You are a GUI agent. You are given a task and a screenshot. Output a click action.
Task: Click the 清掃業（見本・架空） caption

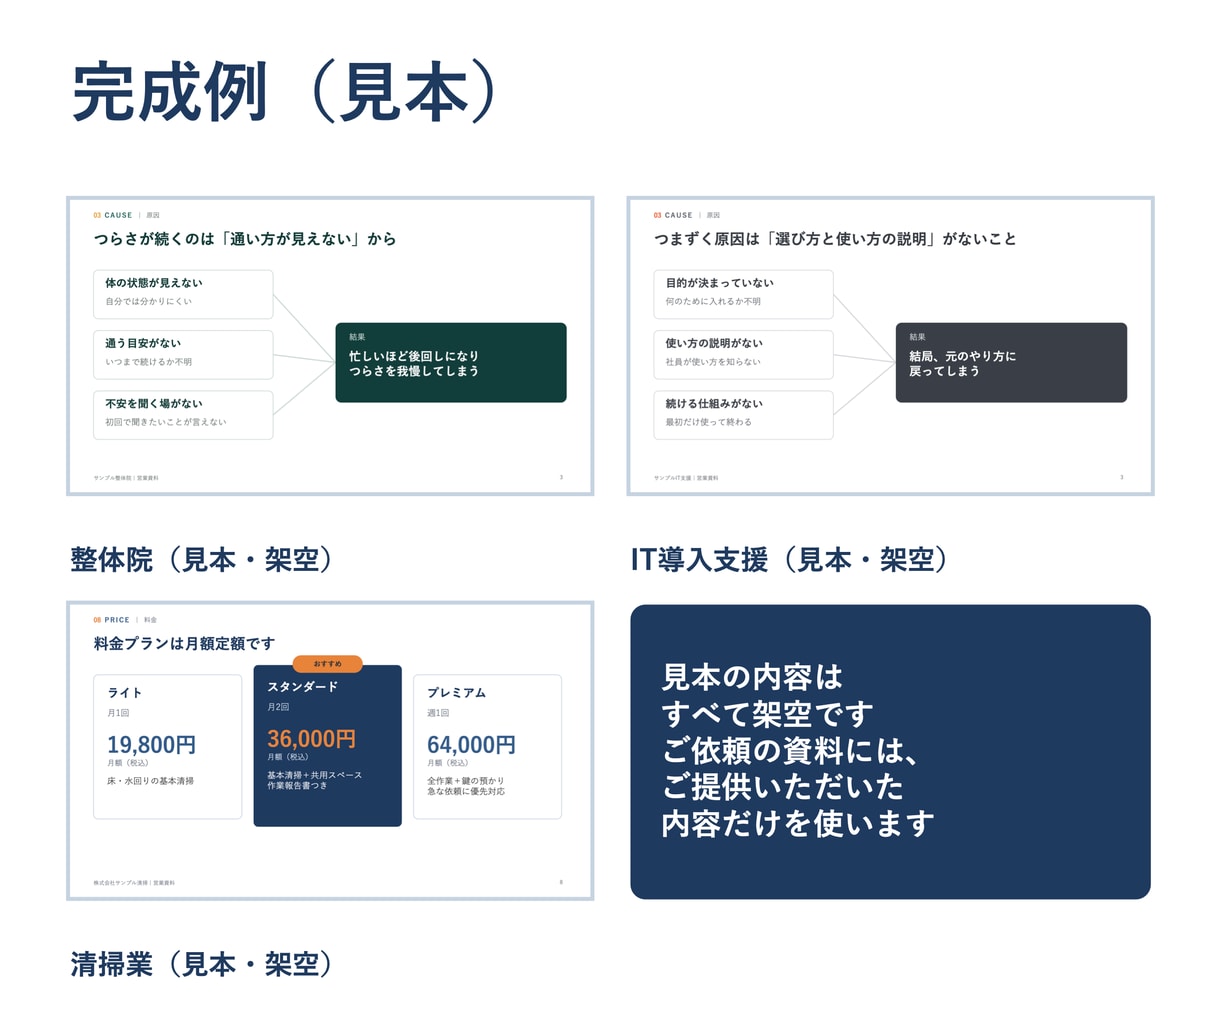click(x=201, y=964)
